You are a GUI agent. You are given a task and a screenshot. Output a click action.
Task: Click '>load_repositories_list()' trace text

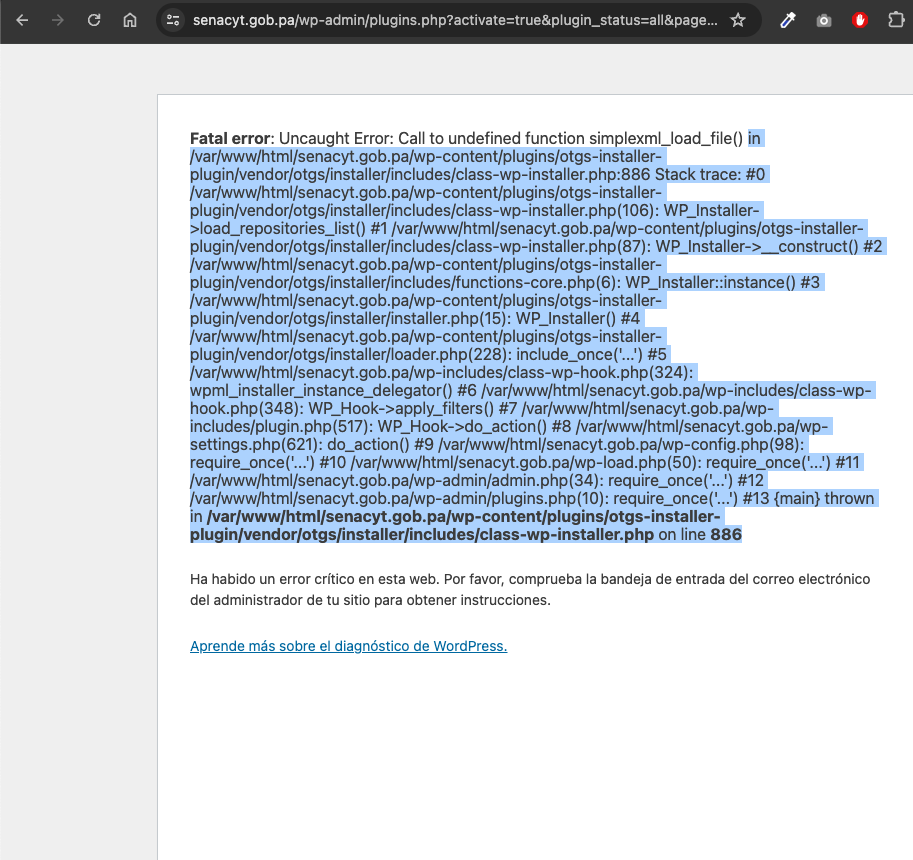278,228
